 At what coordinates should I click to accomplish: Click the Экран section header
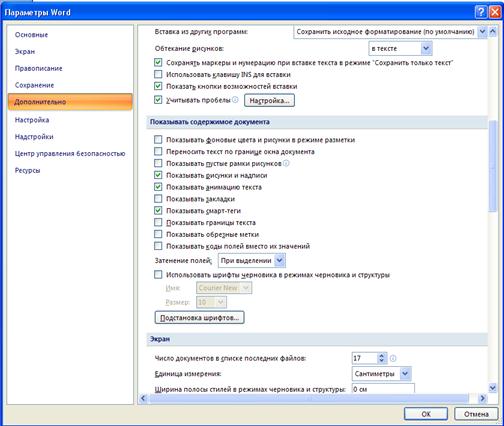pos(317,339)
